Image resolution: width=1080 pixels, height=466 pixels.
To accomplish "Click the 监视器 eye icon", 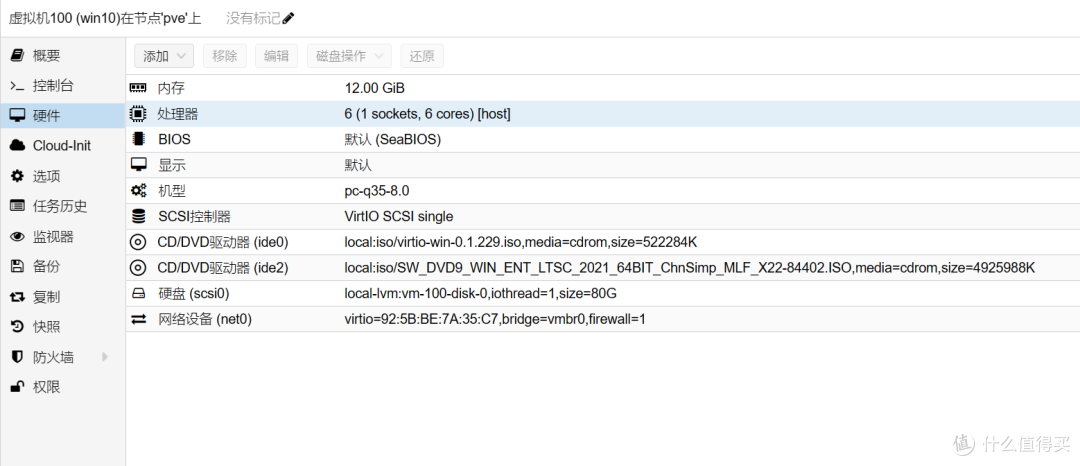I will click(17, 237).
